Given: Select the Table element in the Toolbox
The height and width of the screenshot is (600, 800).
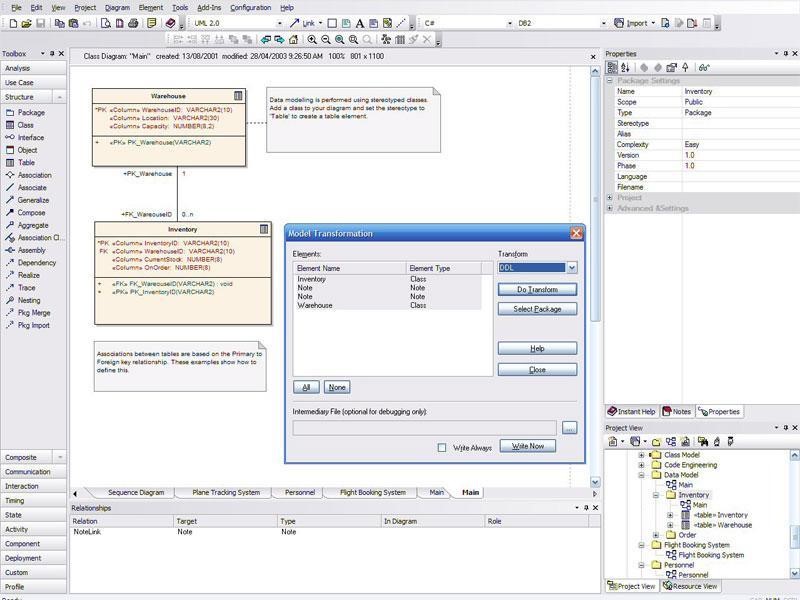Looking at the screenshot, I should [x=26, y=162].
